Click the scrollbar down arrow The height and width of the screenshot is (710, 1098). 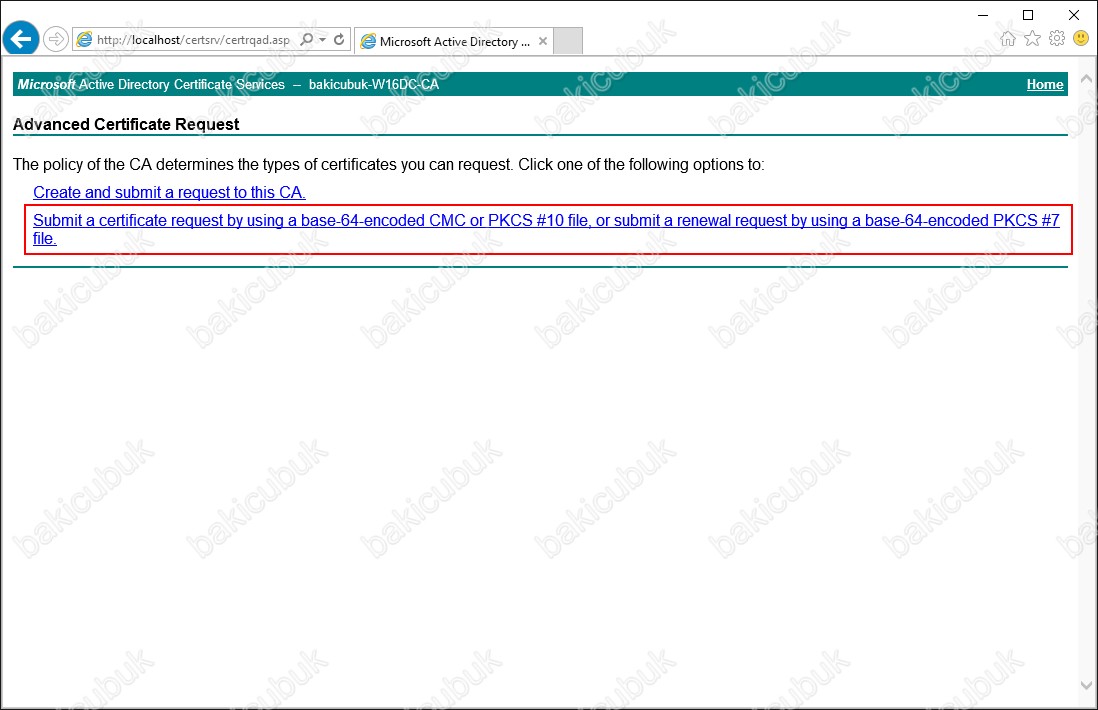1086,685
